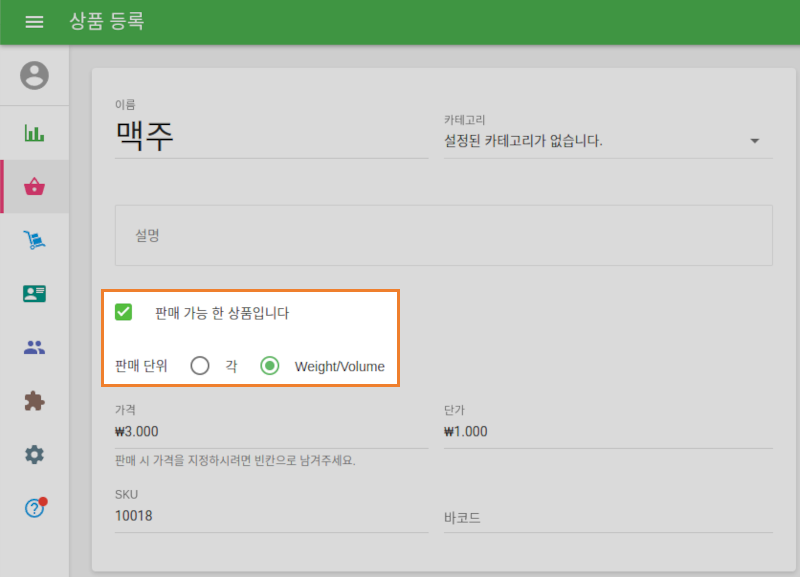Open the hamburger menu icon
This screenshot has width=800, height=577.
click(x=34, y=22)
